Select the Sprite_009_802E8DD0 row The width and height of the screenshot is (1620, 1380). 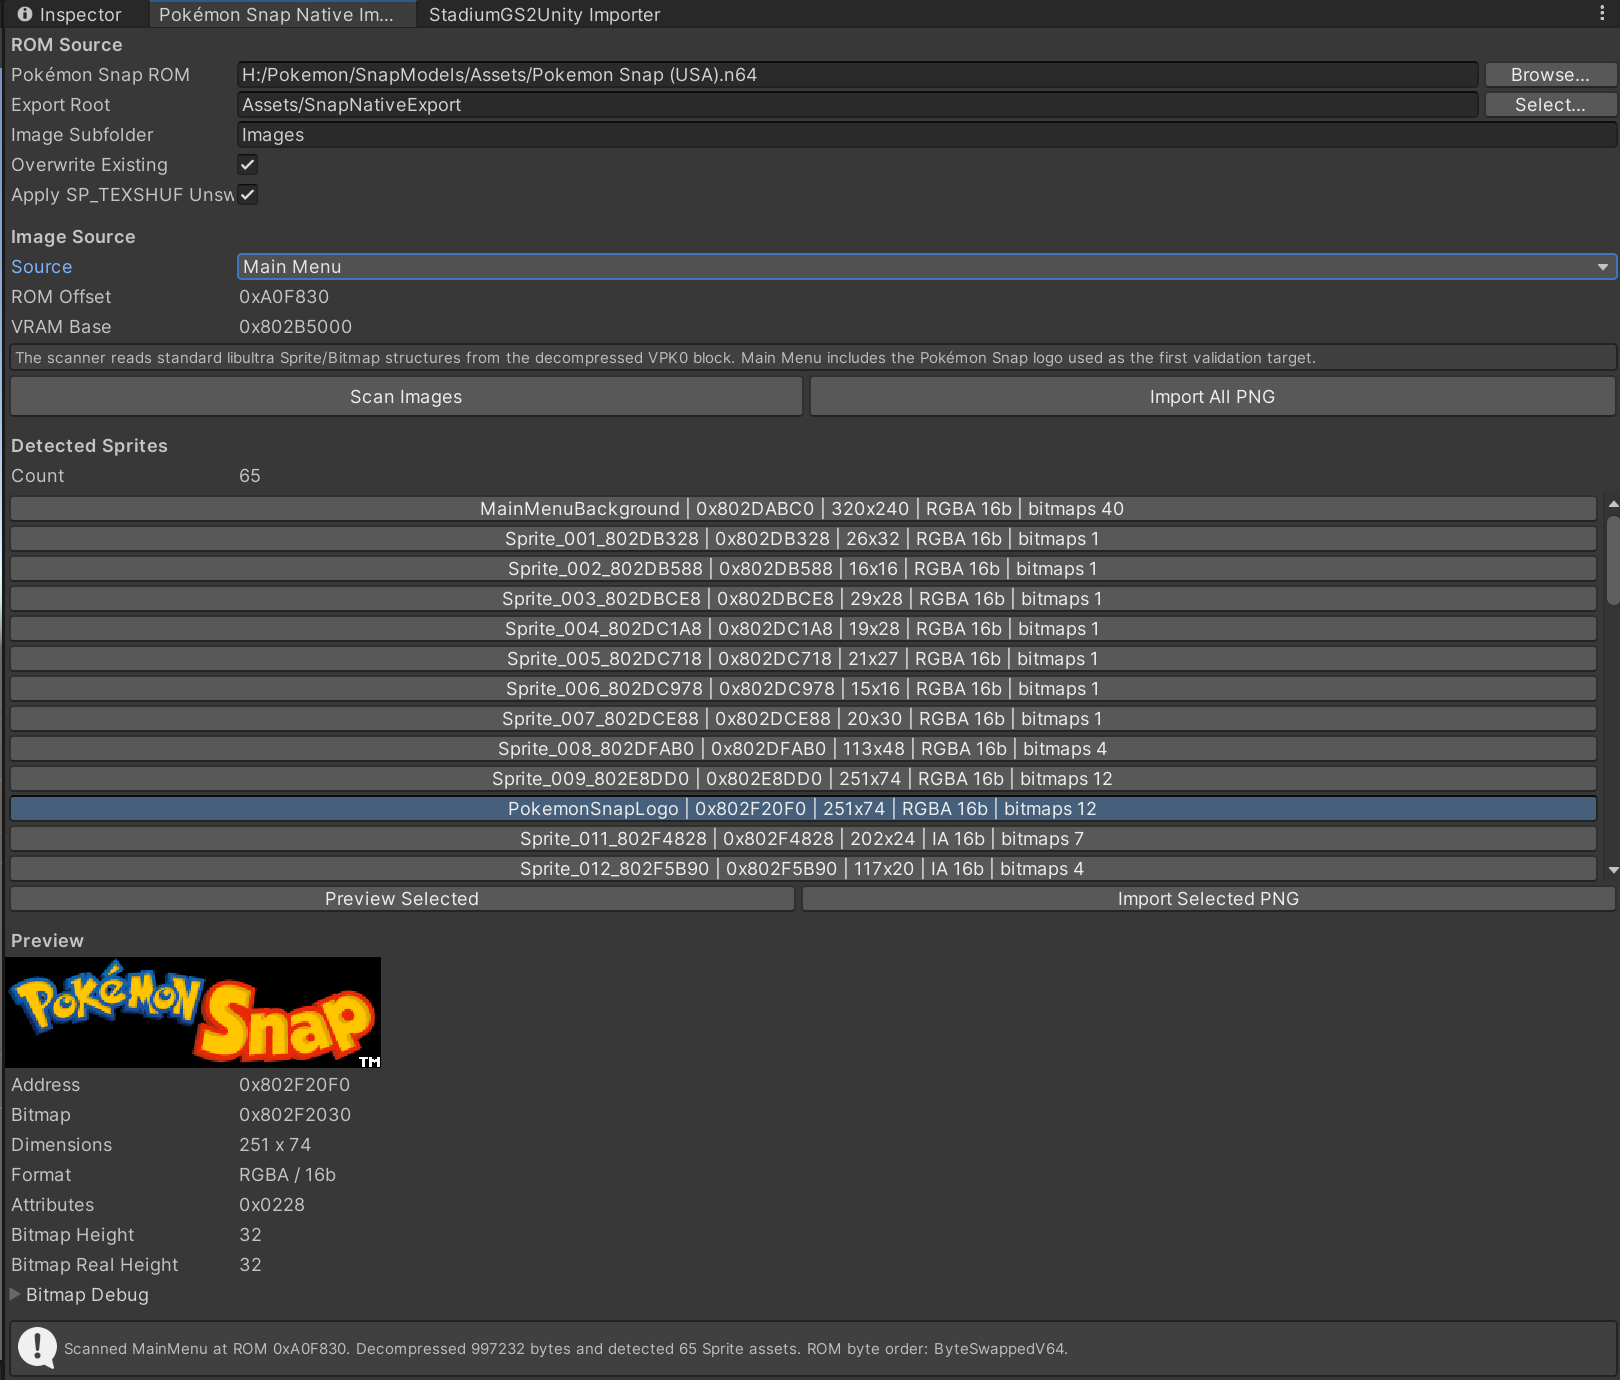coord(803,779)
